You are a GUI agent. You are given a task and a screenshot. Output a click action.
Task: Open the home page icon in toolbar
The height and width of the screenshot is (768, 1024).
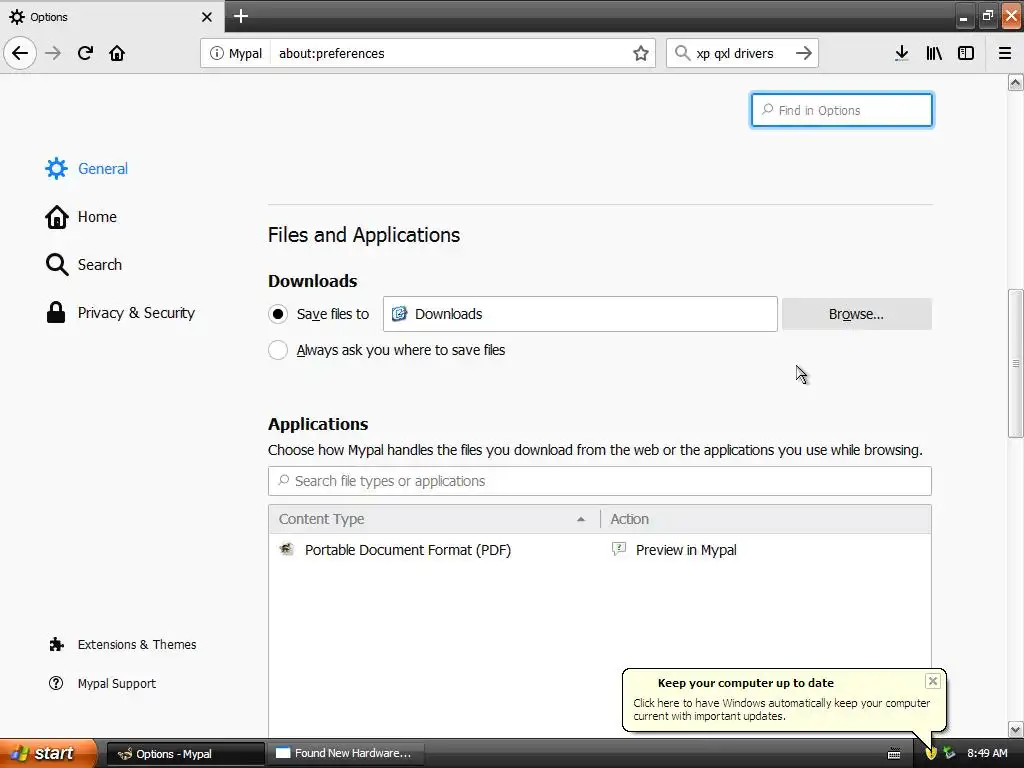pos(117,53)
